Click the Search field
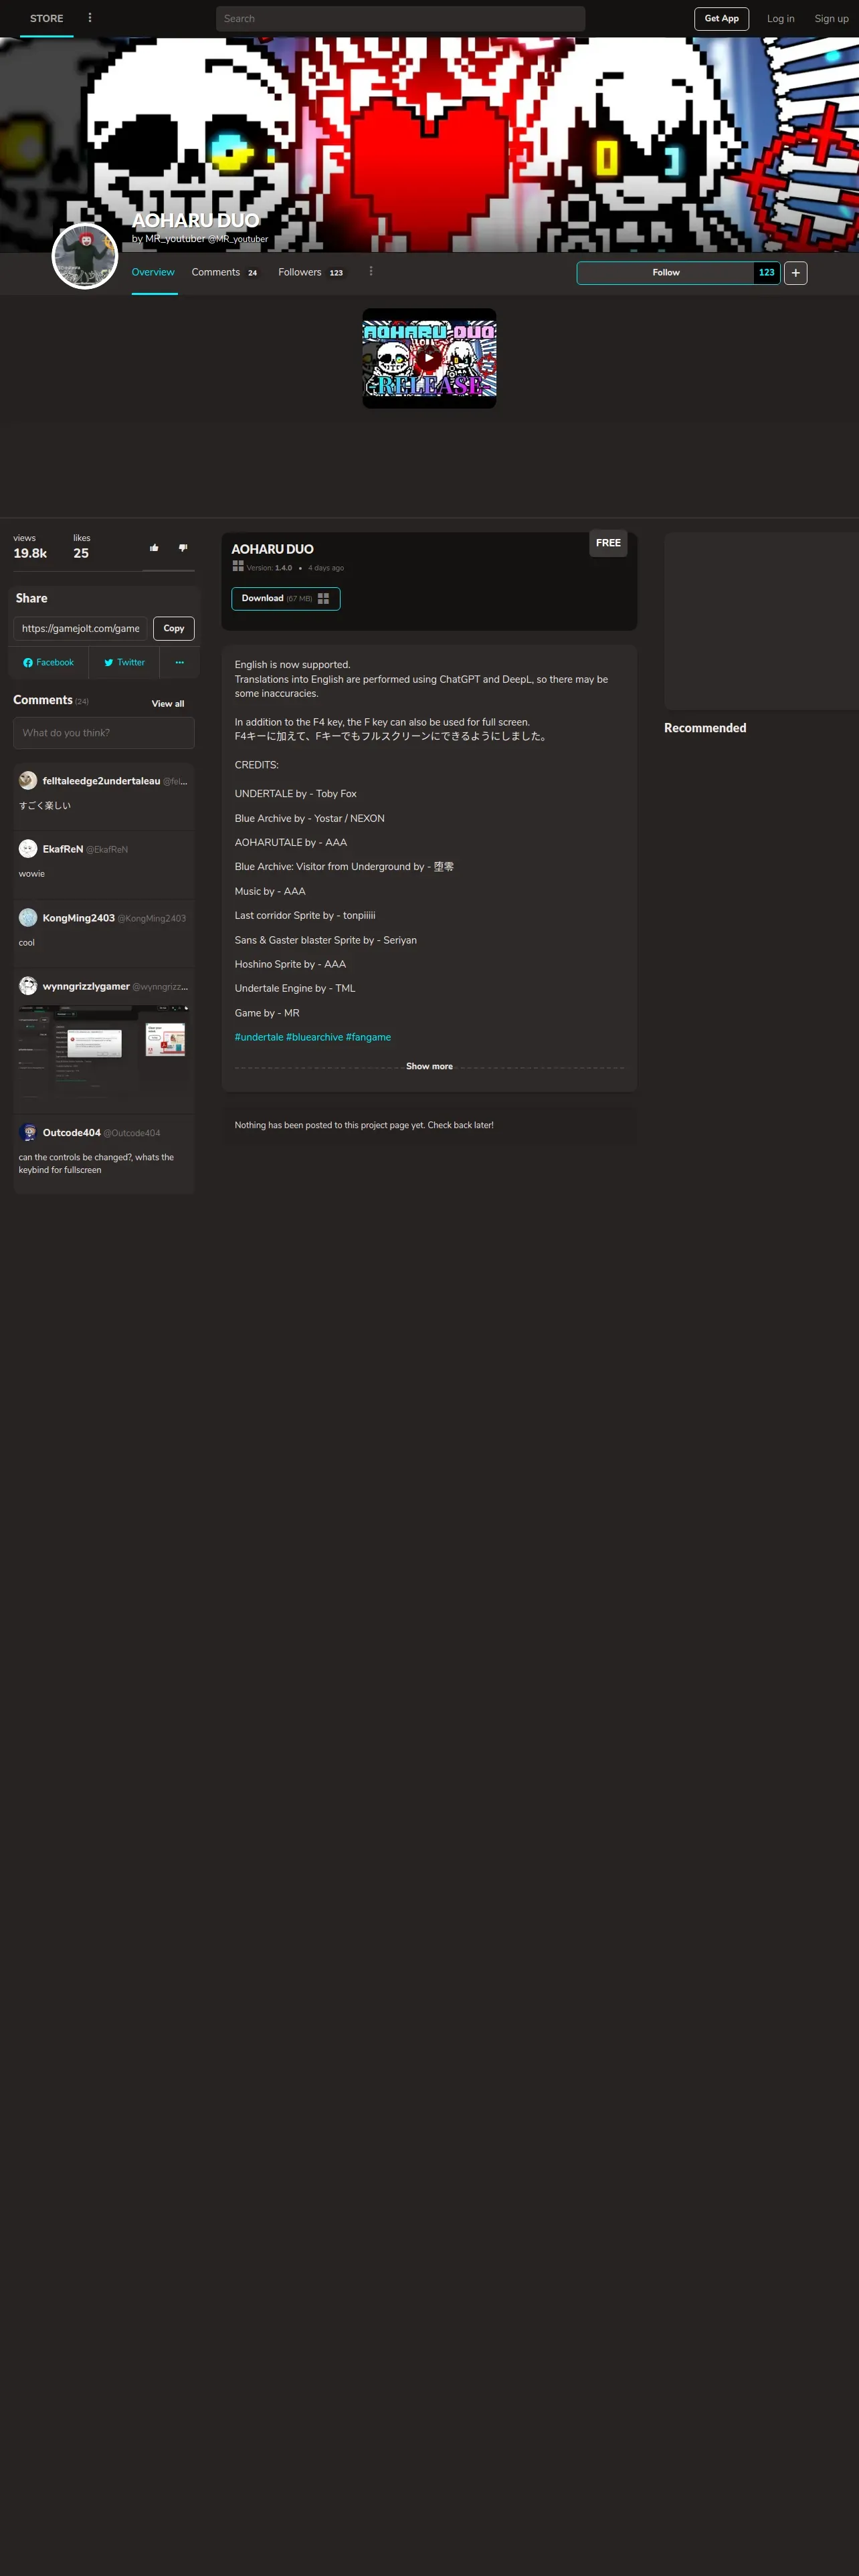The height and width of the screenshot is (2576, 859). 400,18
